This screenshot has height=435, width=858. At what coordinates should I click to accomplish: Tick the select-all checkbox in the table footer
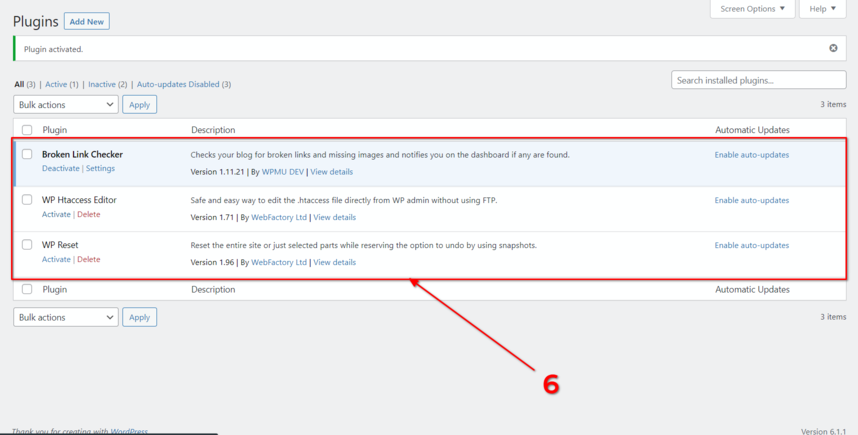point(27,289)
